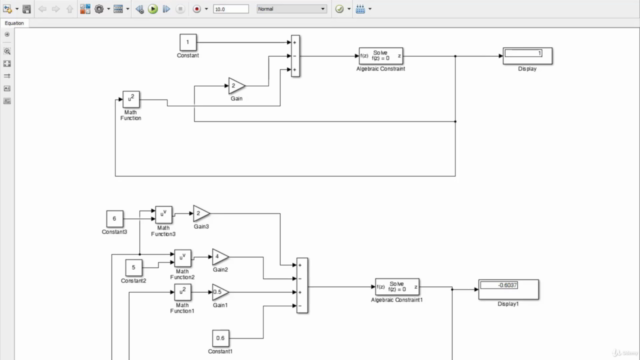This screenshot has width=640, height=360.
Task: Select the Math Function3 block
Action: [164, 214]
